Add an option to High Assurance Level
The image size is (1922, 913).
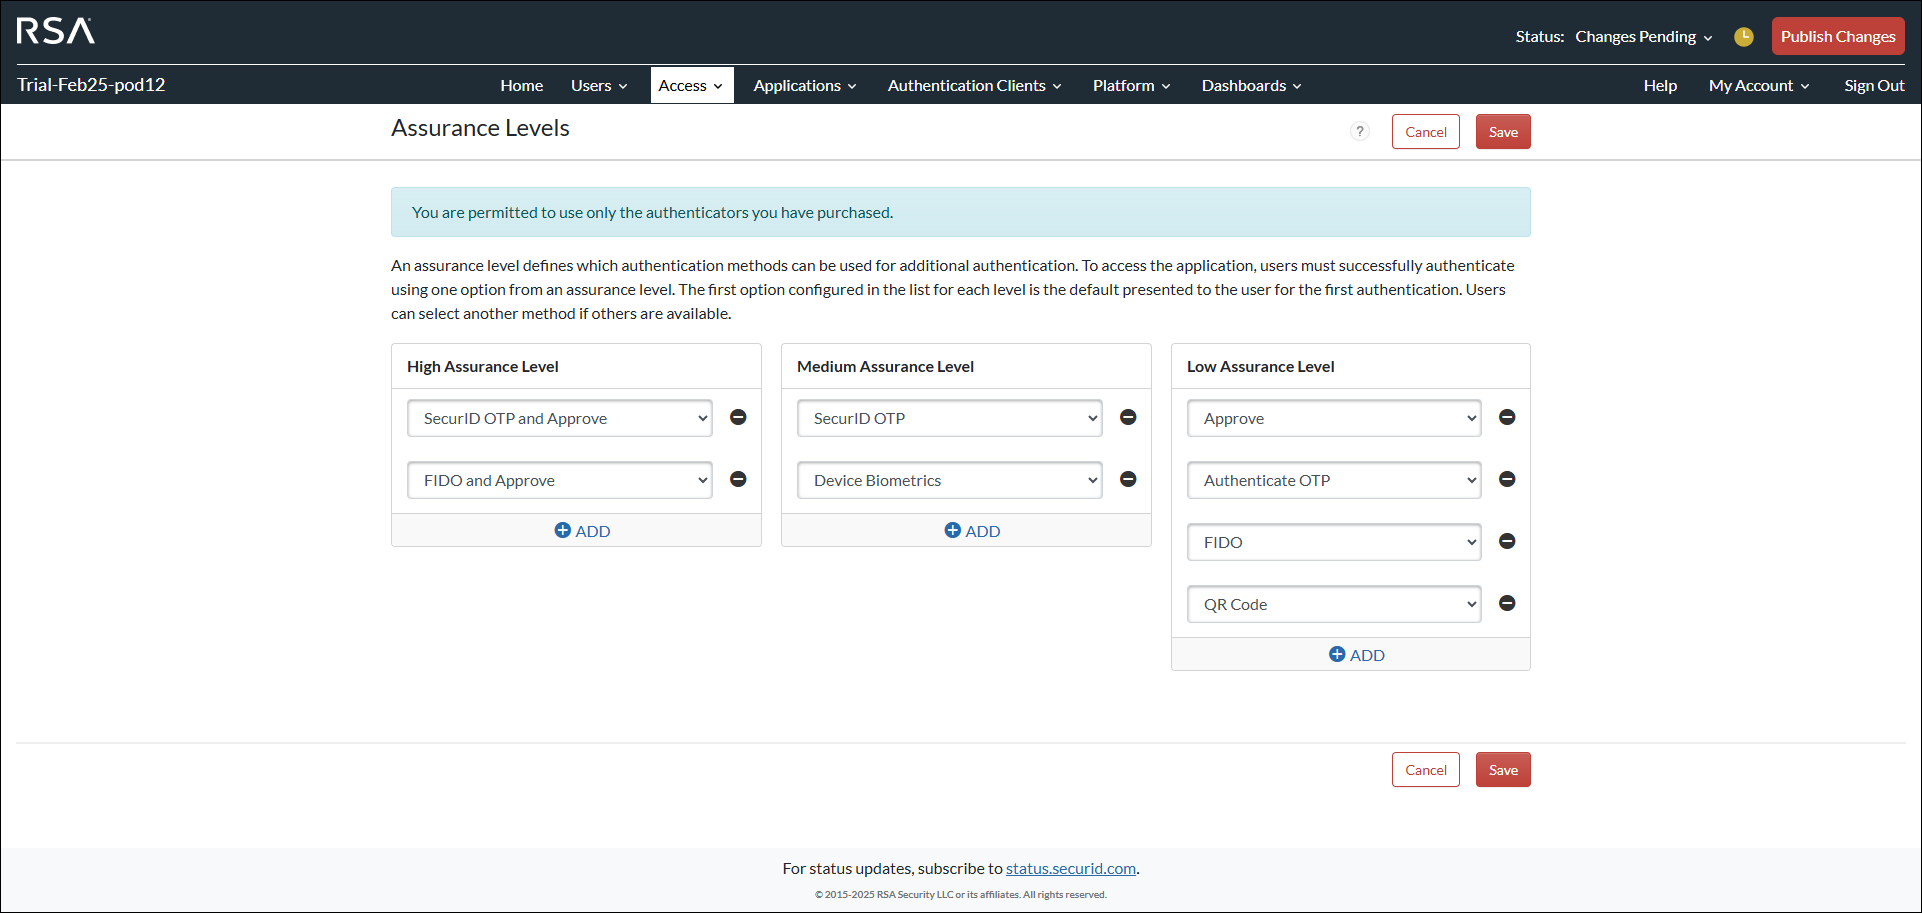click(582, 531)
